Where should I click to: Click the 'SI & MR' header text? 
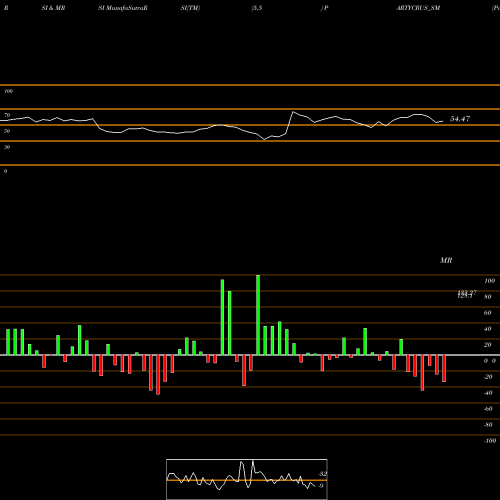(x=53, y=8)
